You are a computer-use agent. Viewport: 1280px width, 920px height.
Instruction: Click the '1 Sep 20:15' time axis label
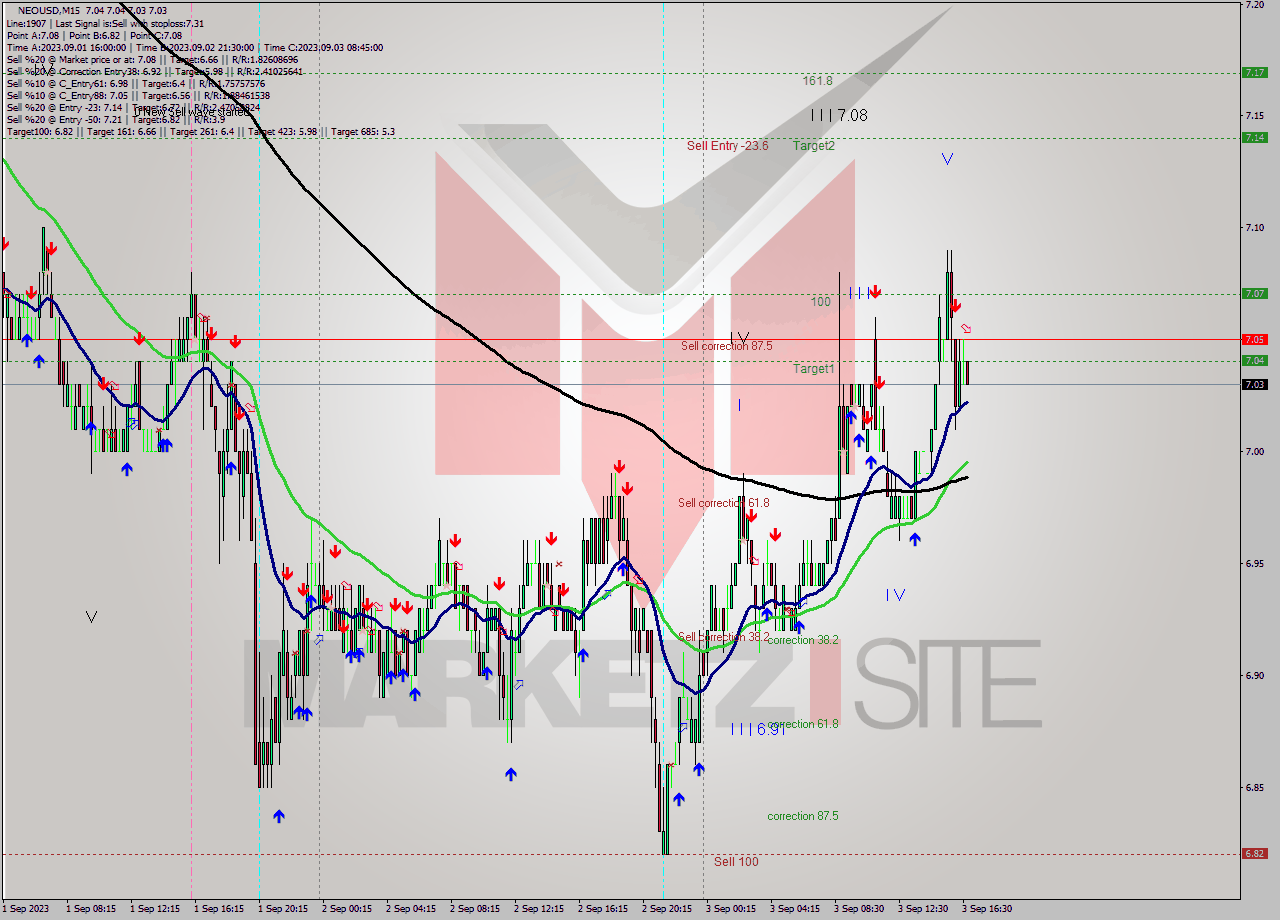click(282, 909)
